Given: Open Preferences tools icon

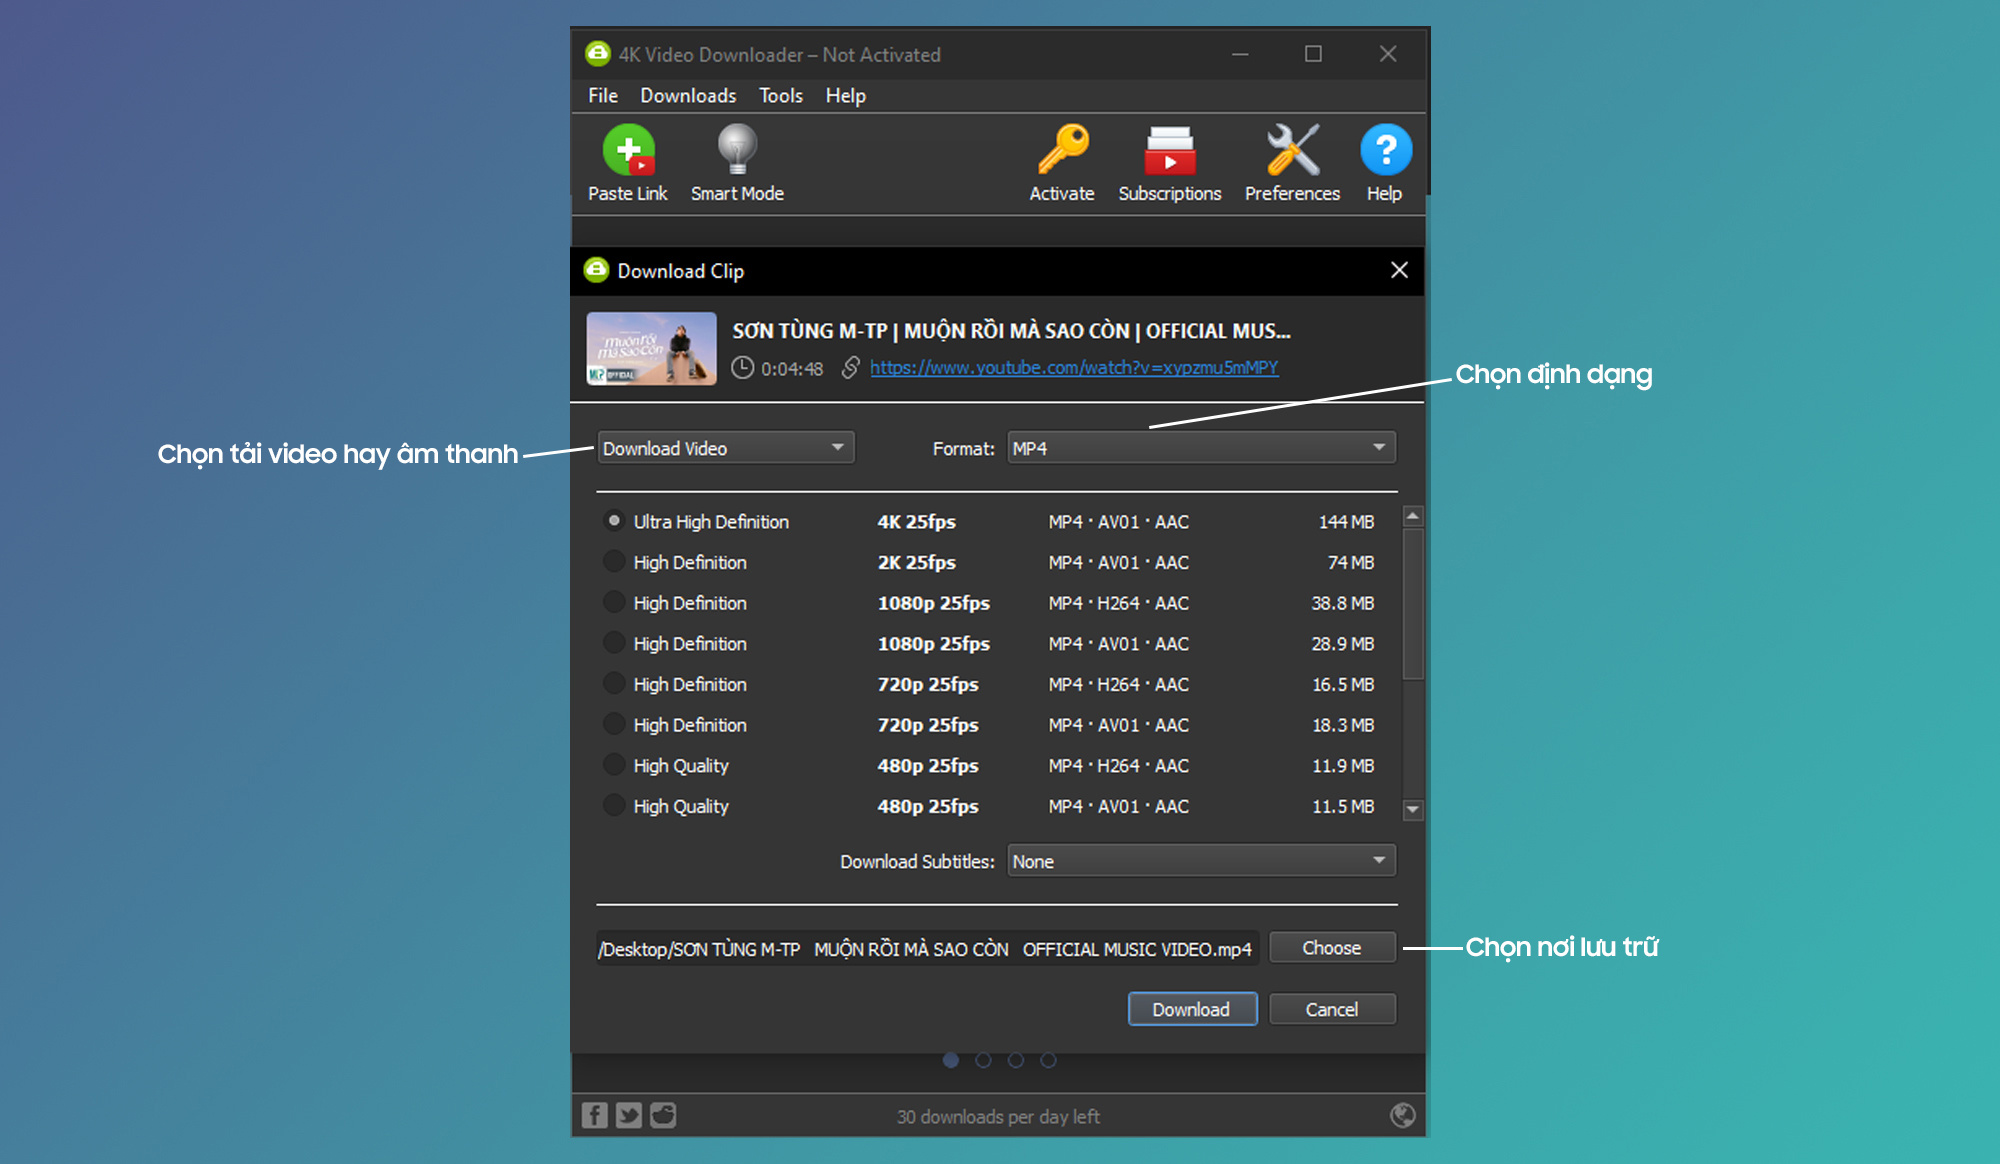Looking at the screenshot, I should pyautogui.click(x=1292, y=151).
